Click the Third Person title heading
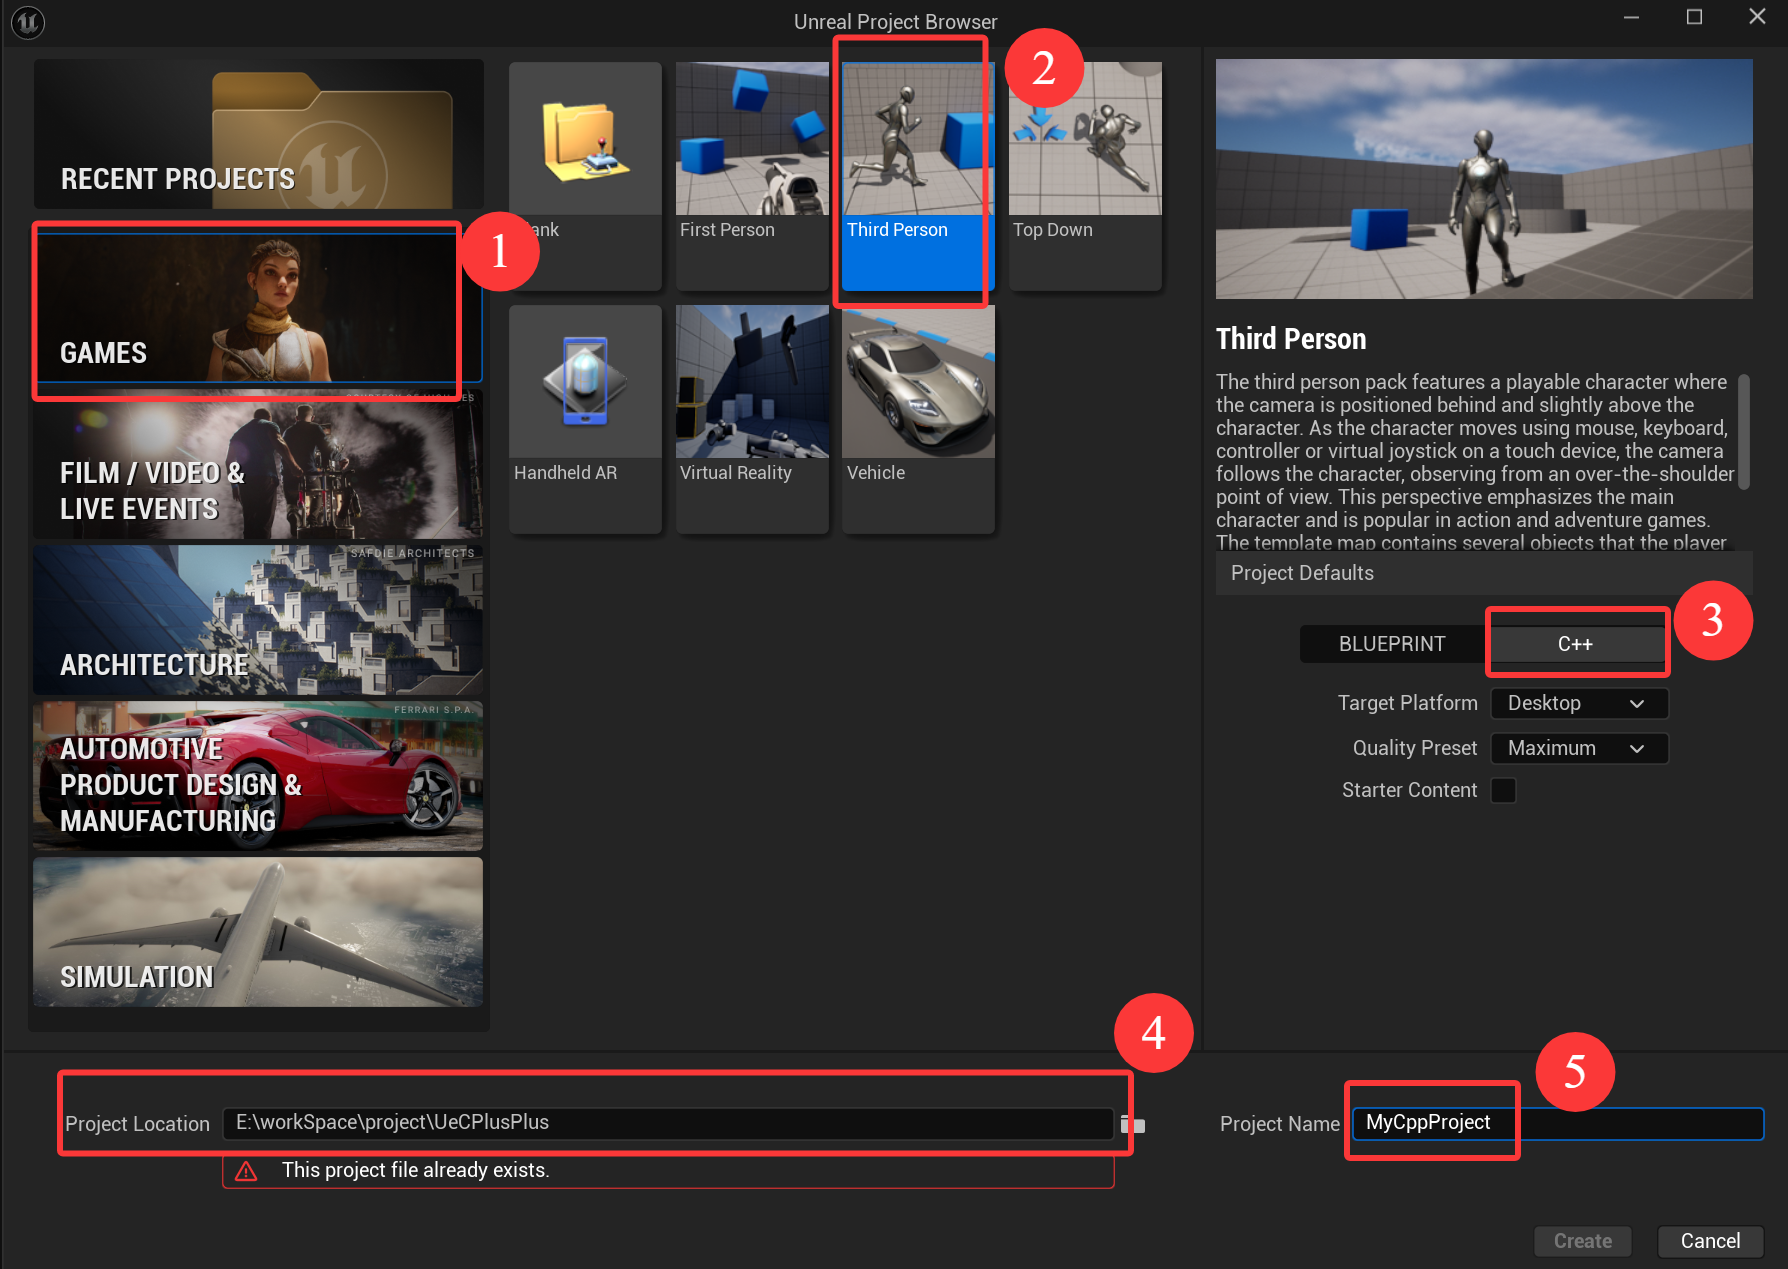The width and height of the screenshot is (1788, 1269). click(x=1291, y=339)
